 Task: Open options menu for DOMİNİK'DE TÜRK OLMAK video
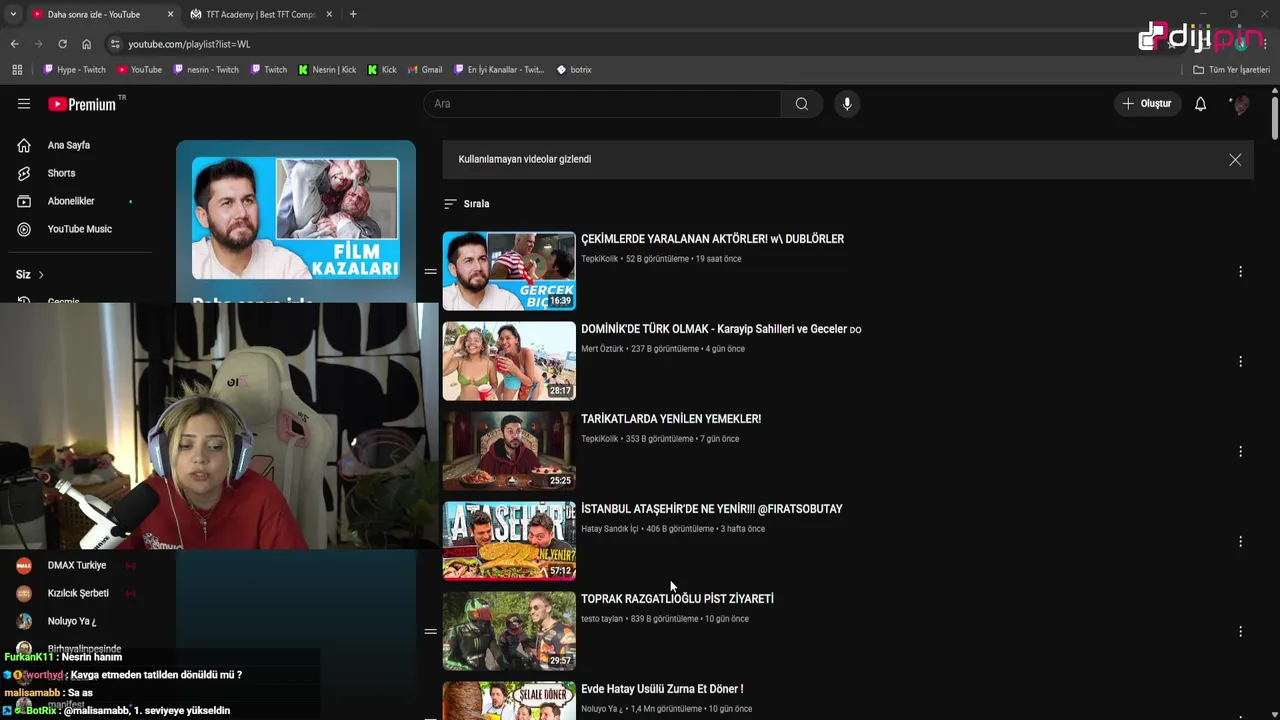(x=1240, y=362)
